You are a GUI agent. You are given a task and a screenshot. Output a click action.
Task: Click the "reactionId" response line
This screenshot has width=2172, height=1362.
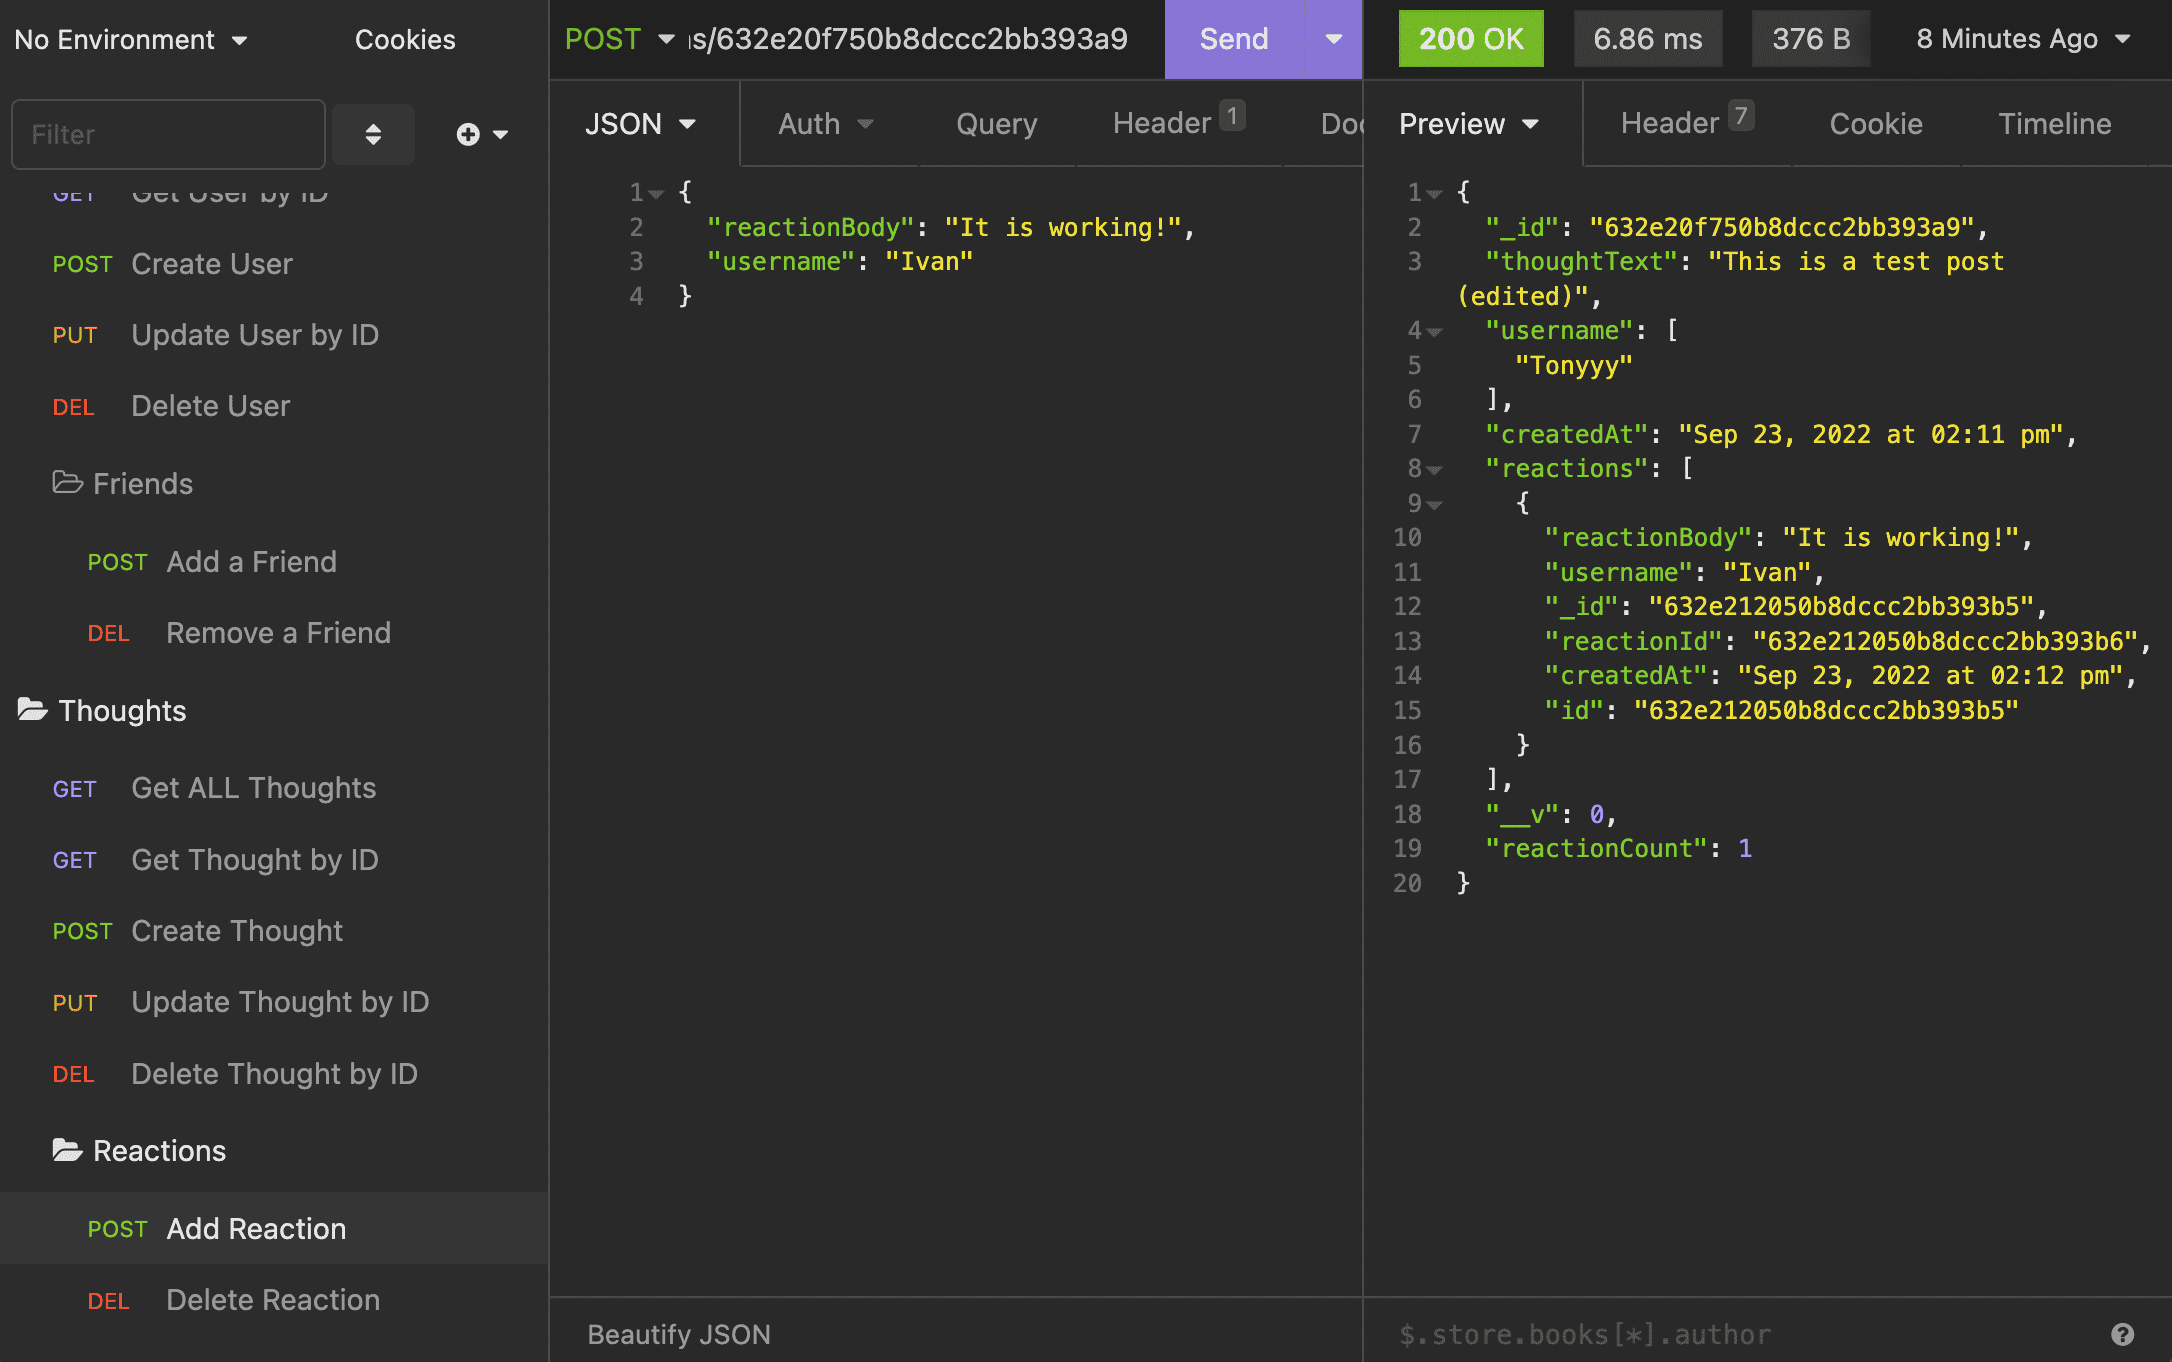point(1847,642)
